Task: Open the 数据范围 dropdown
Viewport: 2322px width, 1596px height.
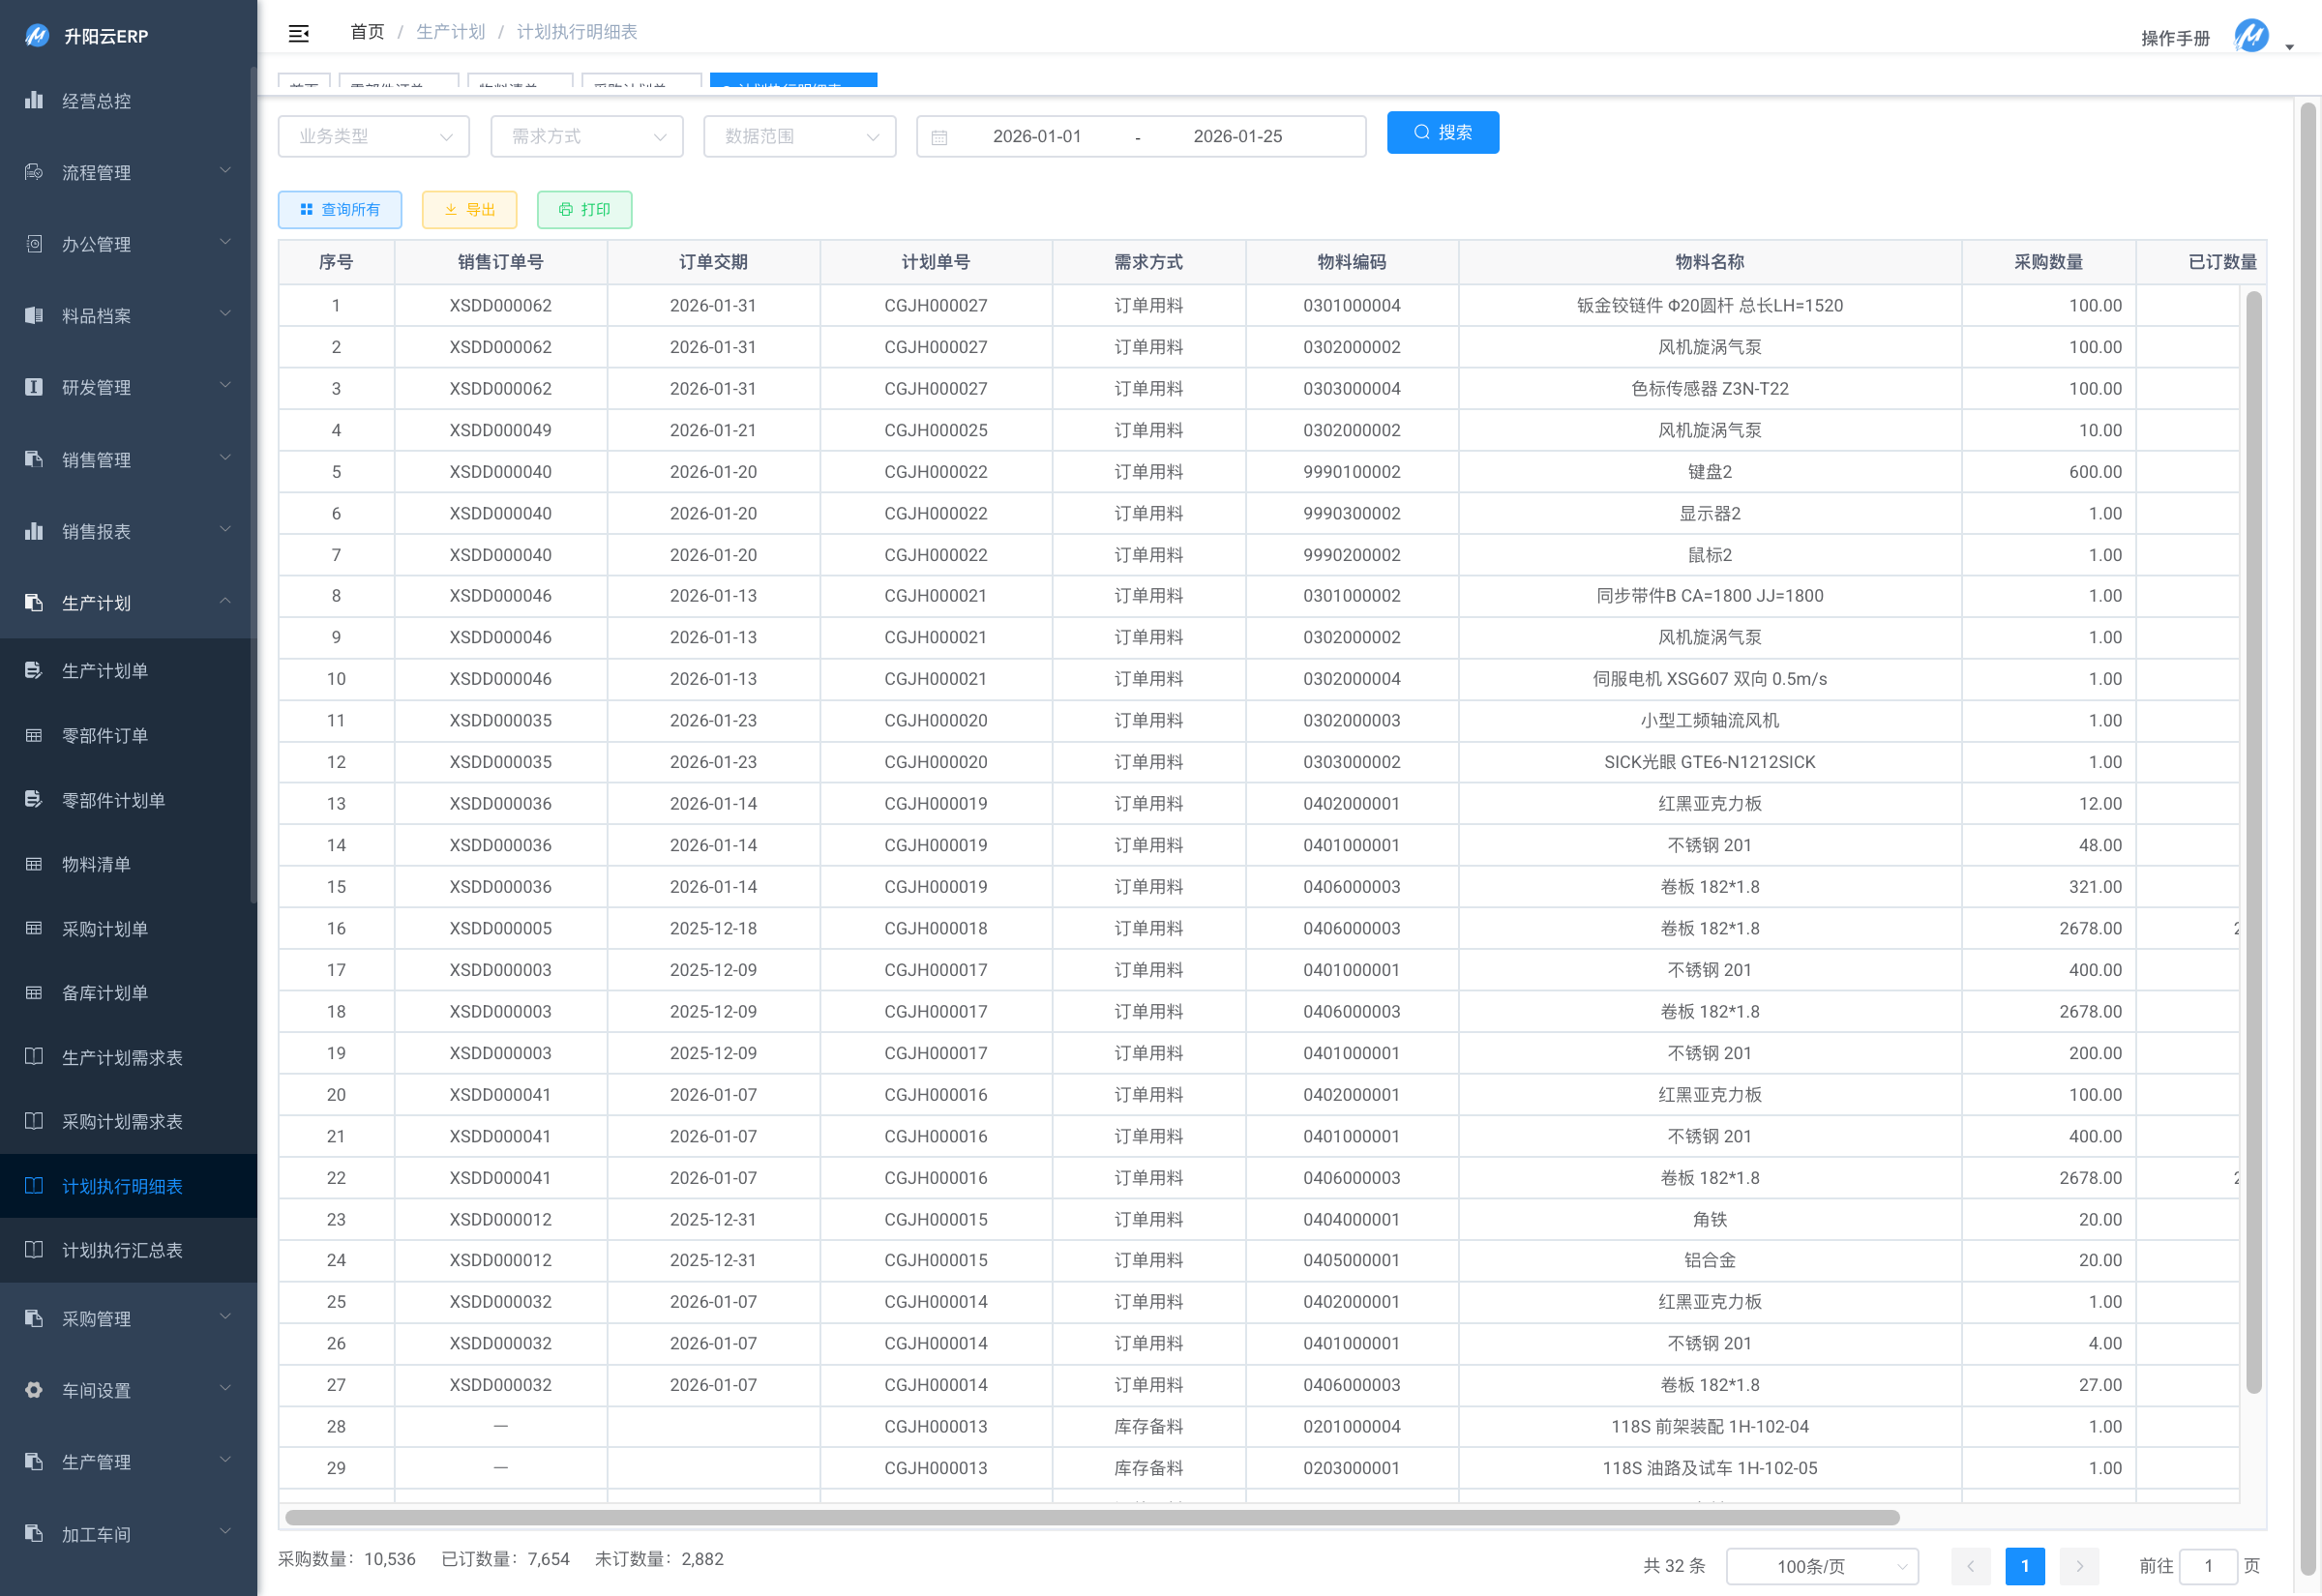Action: (800, 136)
